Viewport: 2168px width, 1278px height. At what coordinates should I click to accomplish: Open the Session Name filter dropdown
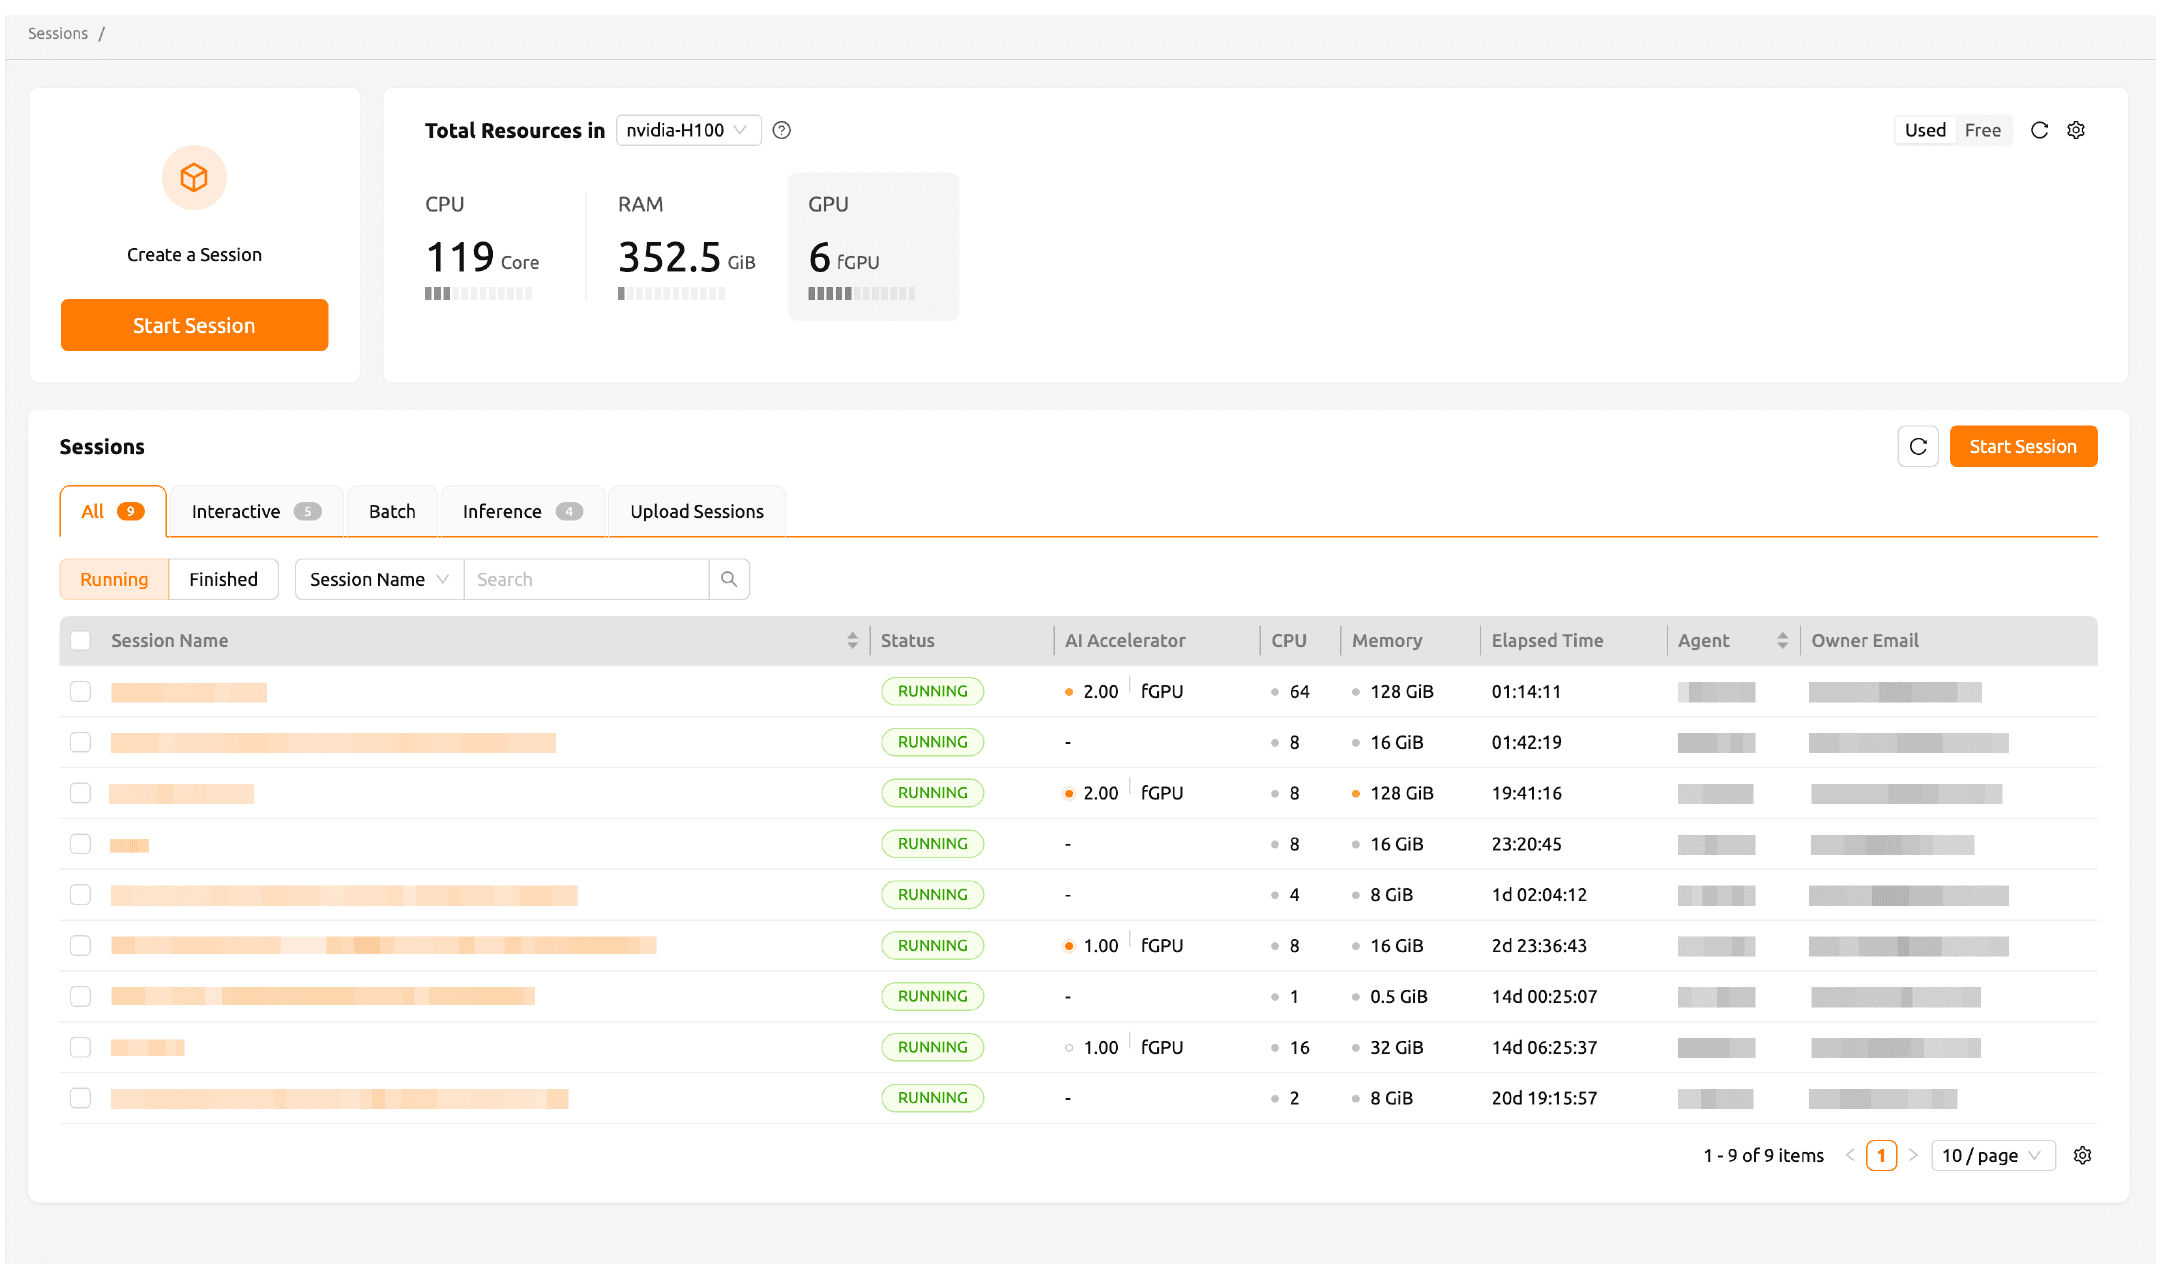(x=378, y=579)
